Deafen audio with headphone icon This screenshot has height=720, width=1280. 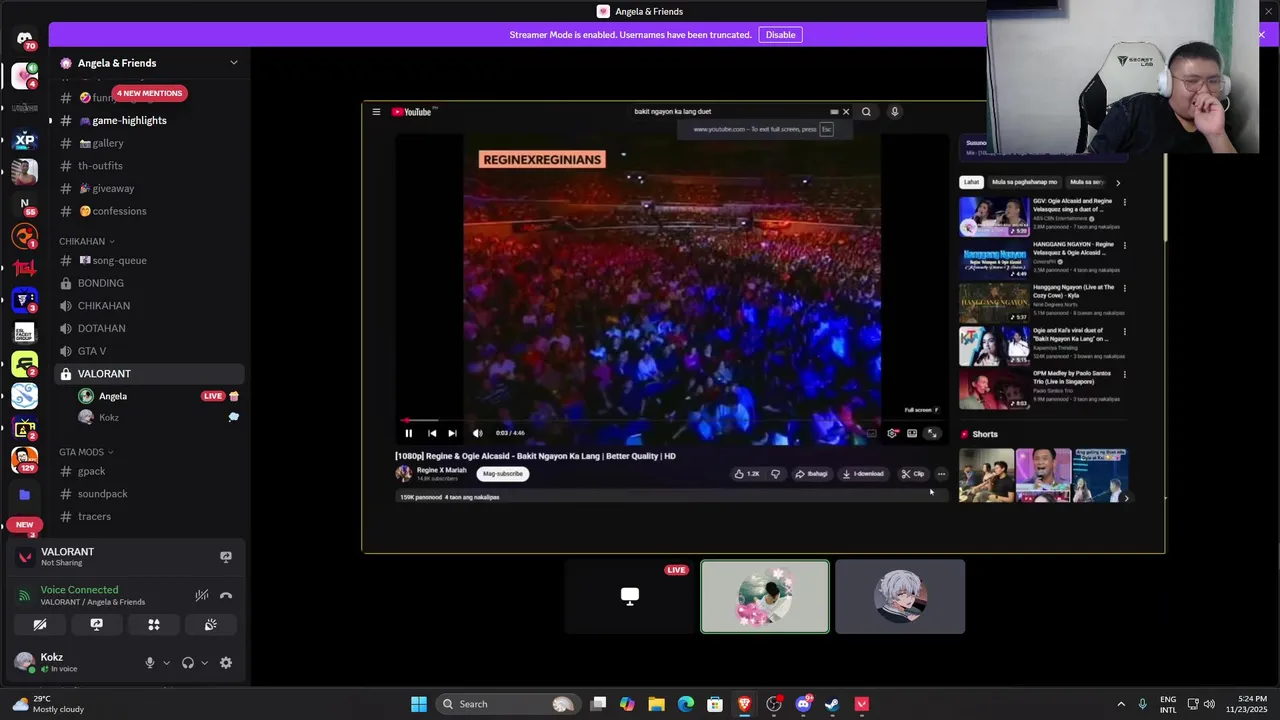click(x=188, y=662)
